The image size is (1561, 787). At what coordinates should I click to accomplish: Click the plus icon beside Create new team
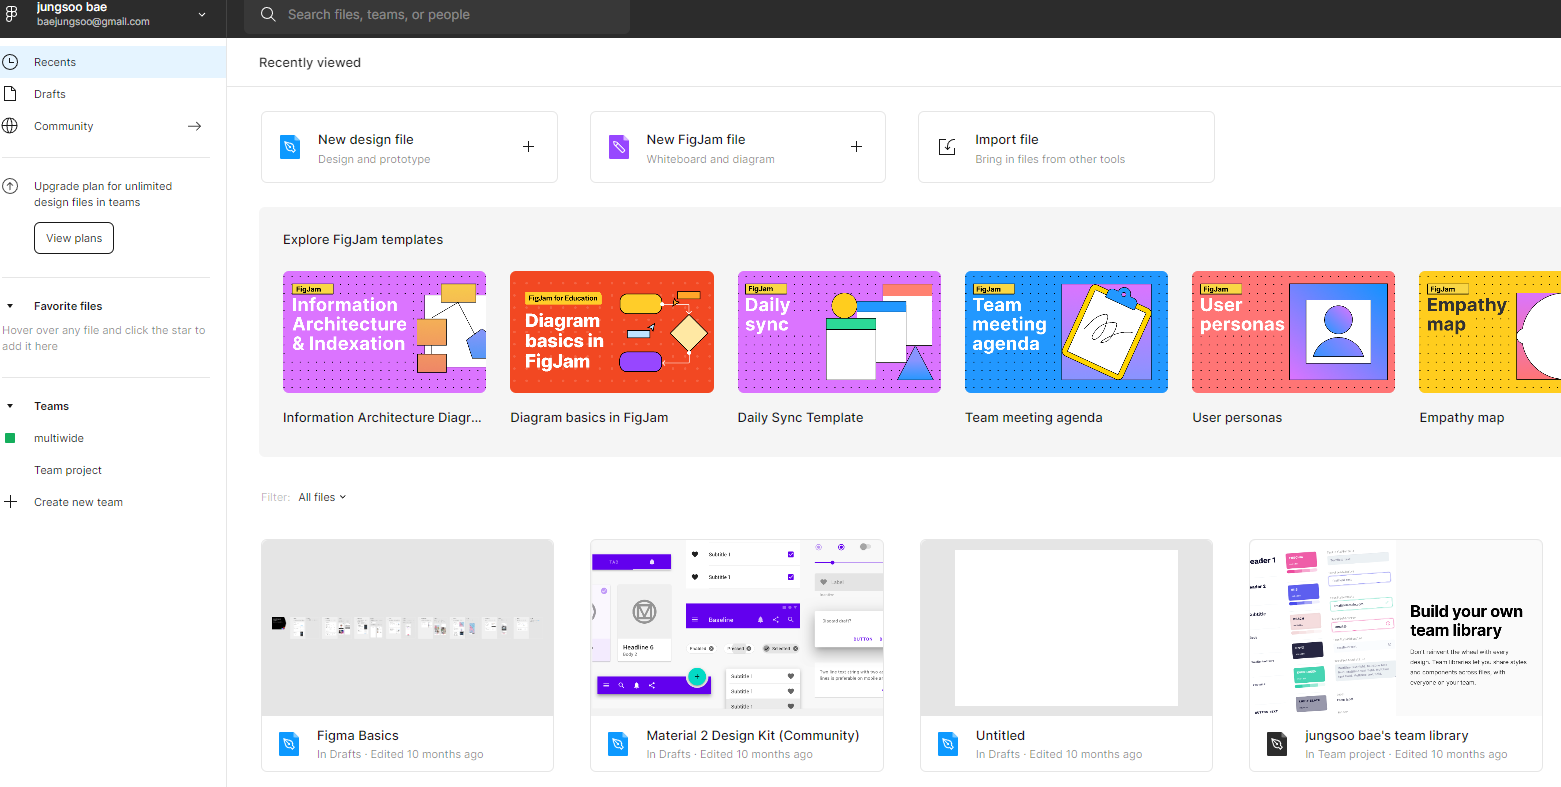(11, 502)
